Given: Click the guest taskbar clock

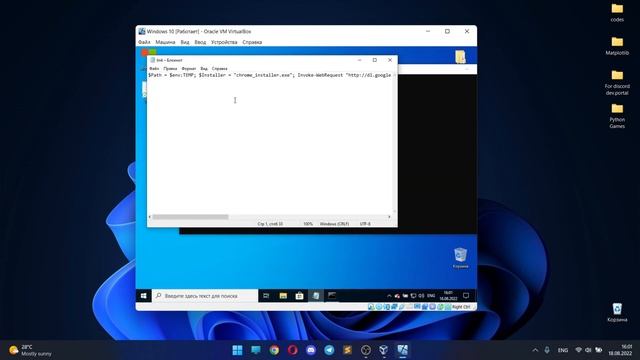Looking at the screenshot, I should 448,296.
